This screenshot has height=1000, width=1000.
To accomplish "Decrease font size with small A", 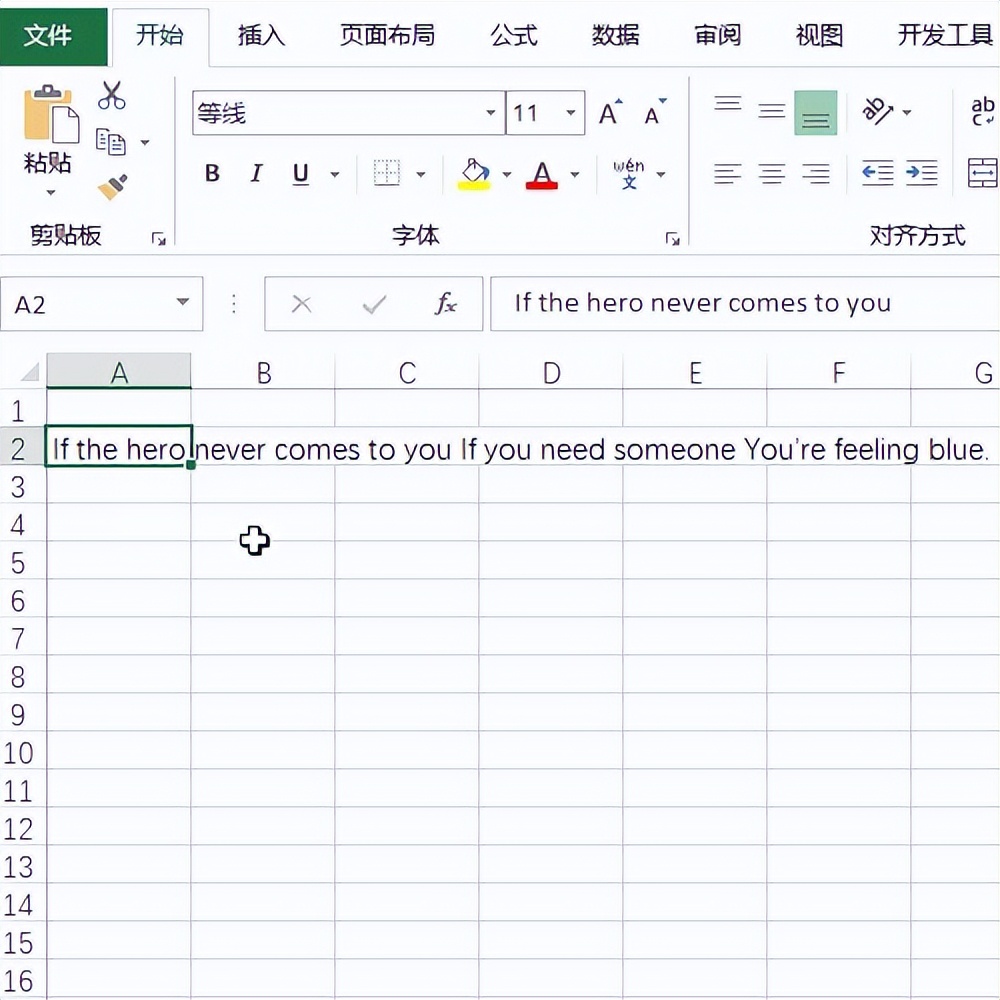I will coord(654,113).
